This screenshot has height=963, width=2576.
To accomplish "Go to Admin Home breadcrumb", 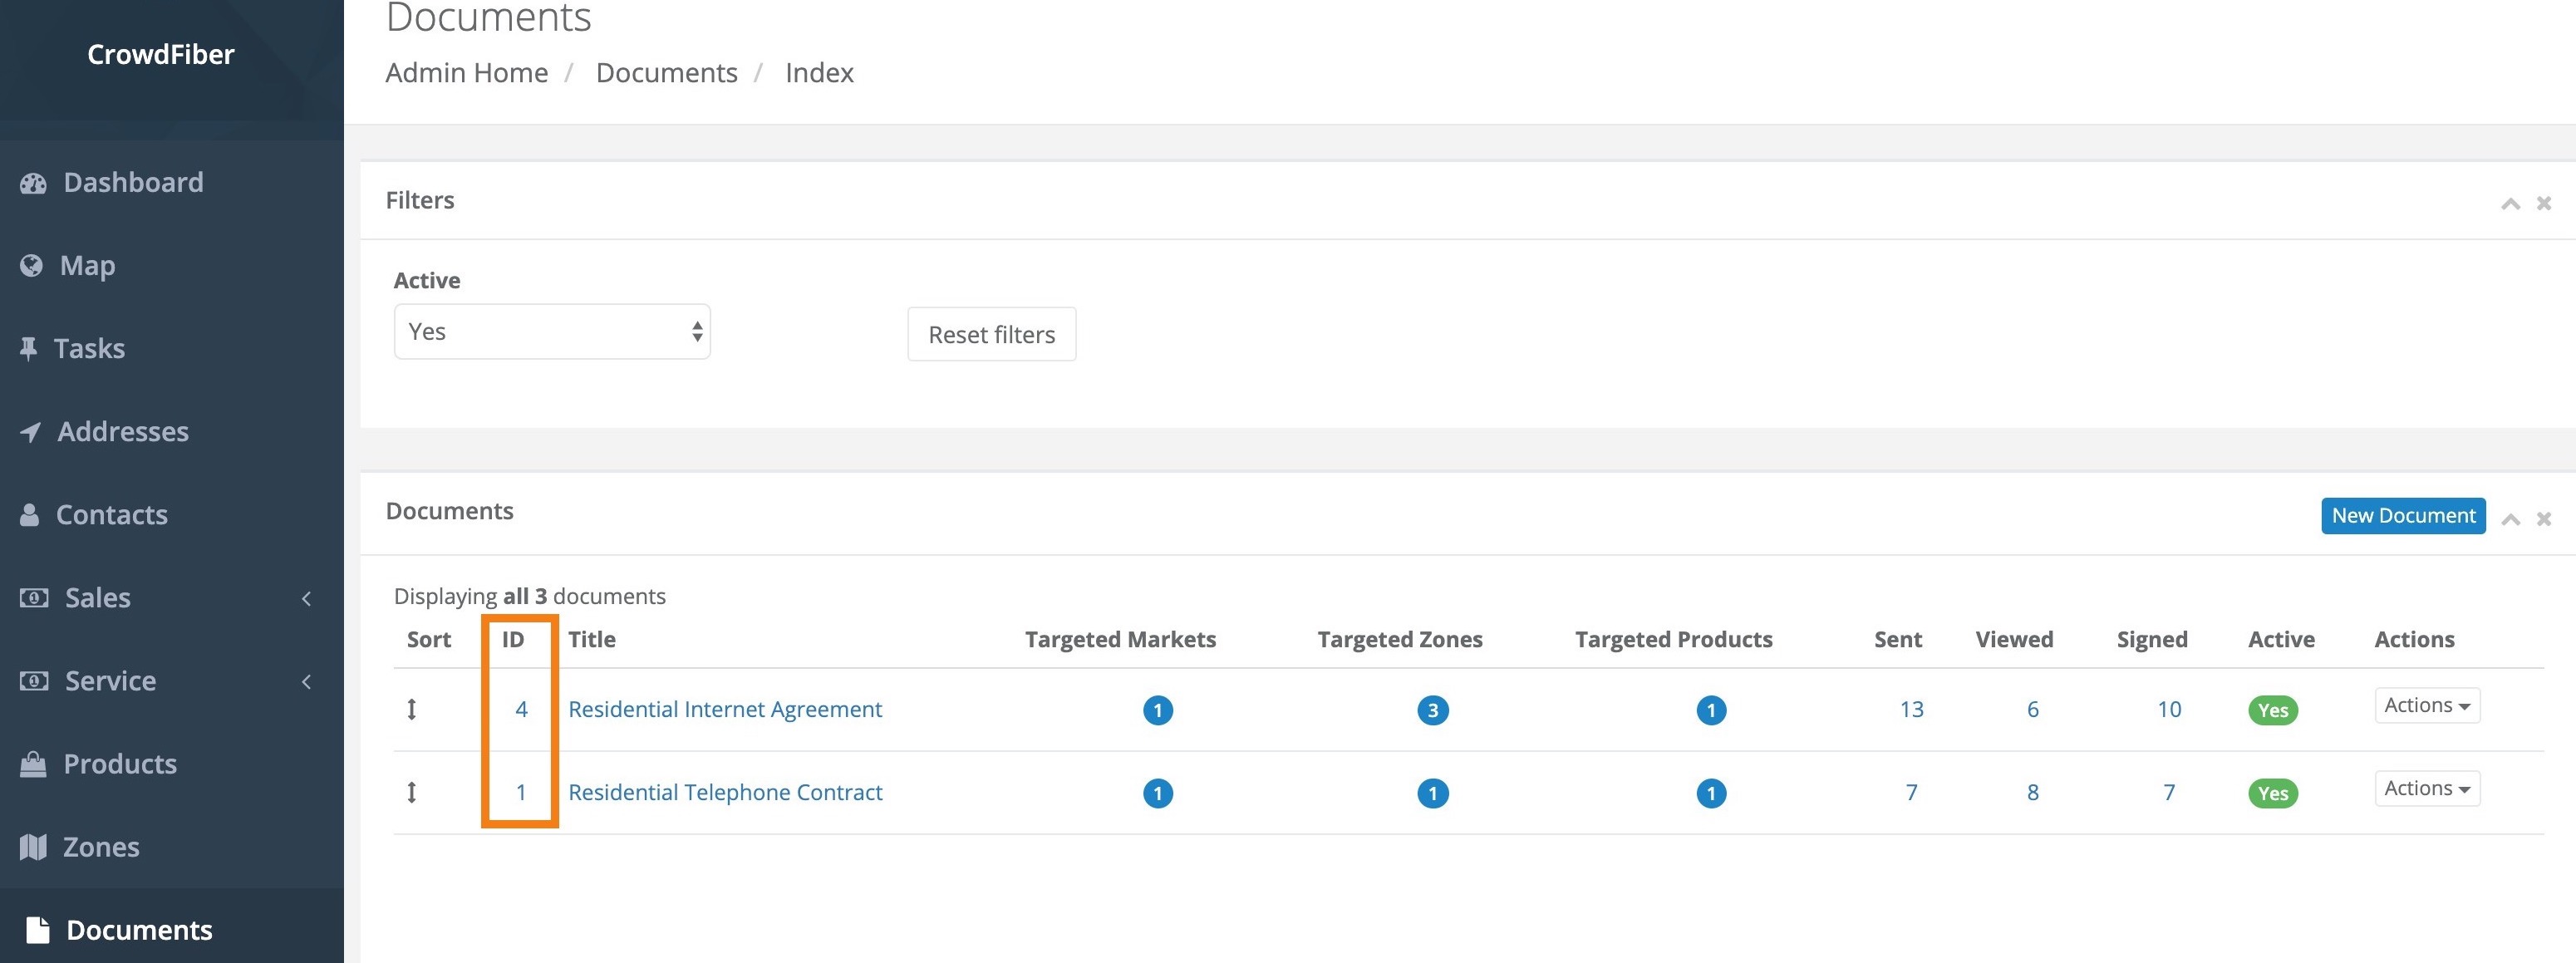I will [x=467, y=73].
